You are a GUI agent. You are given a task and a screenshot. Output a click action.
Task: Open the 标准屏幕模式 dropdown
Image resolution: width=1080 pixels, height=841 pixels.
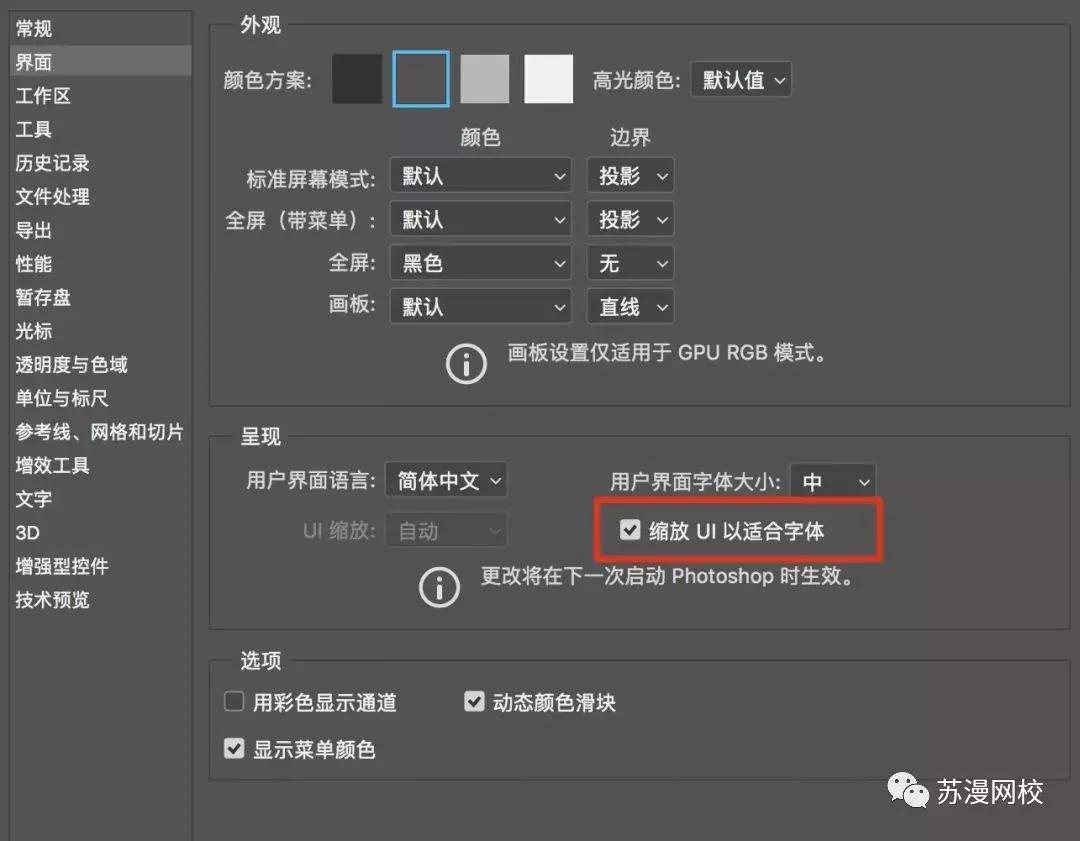[480, 175]
